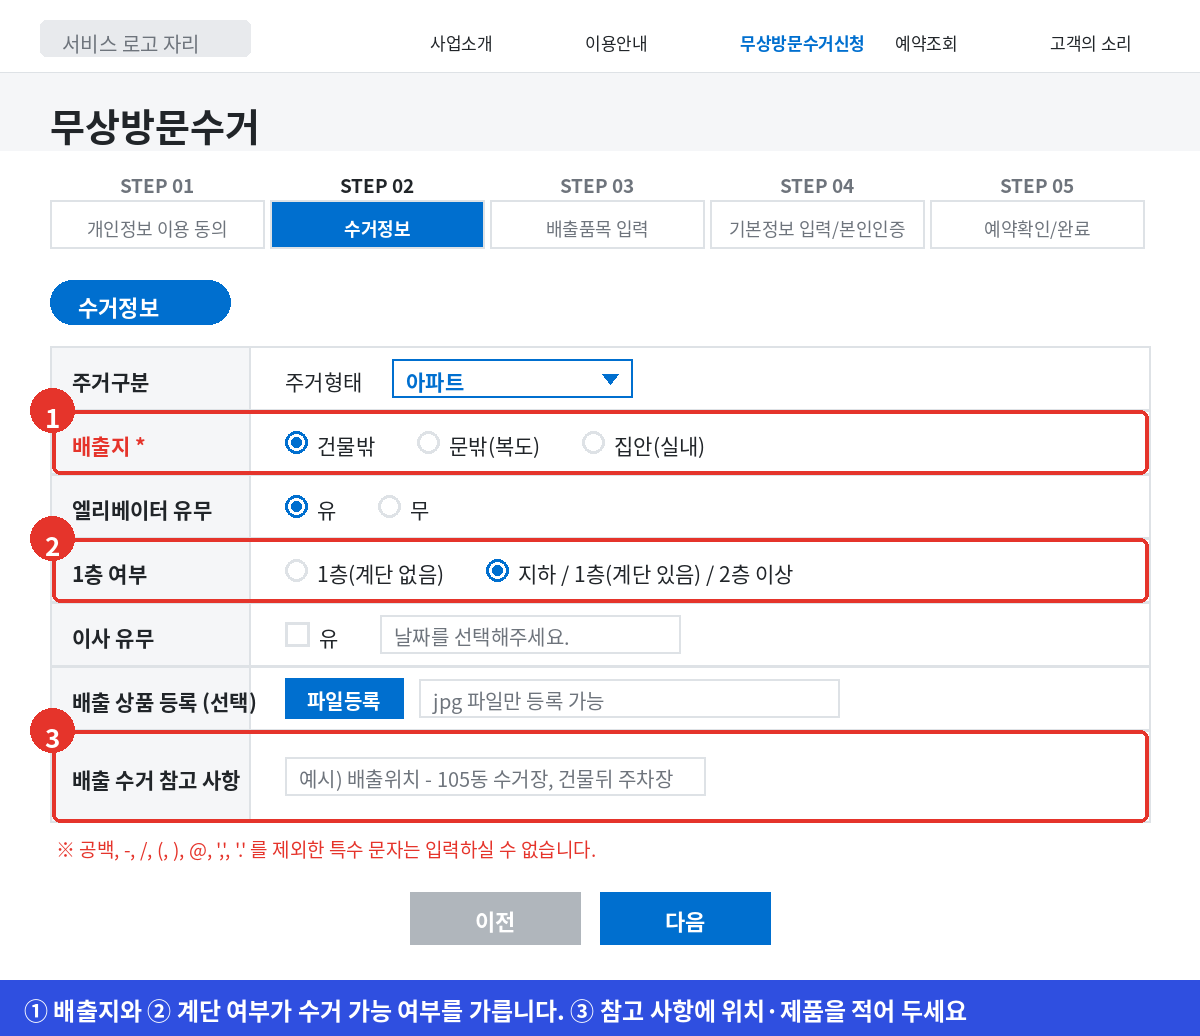Screen dimensions: 1200x1036
Task: Click the 주거형태 label text
Action: tap(323, 381)
